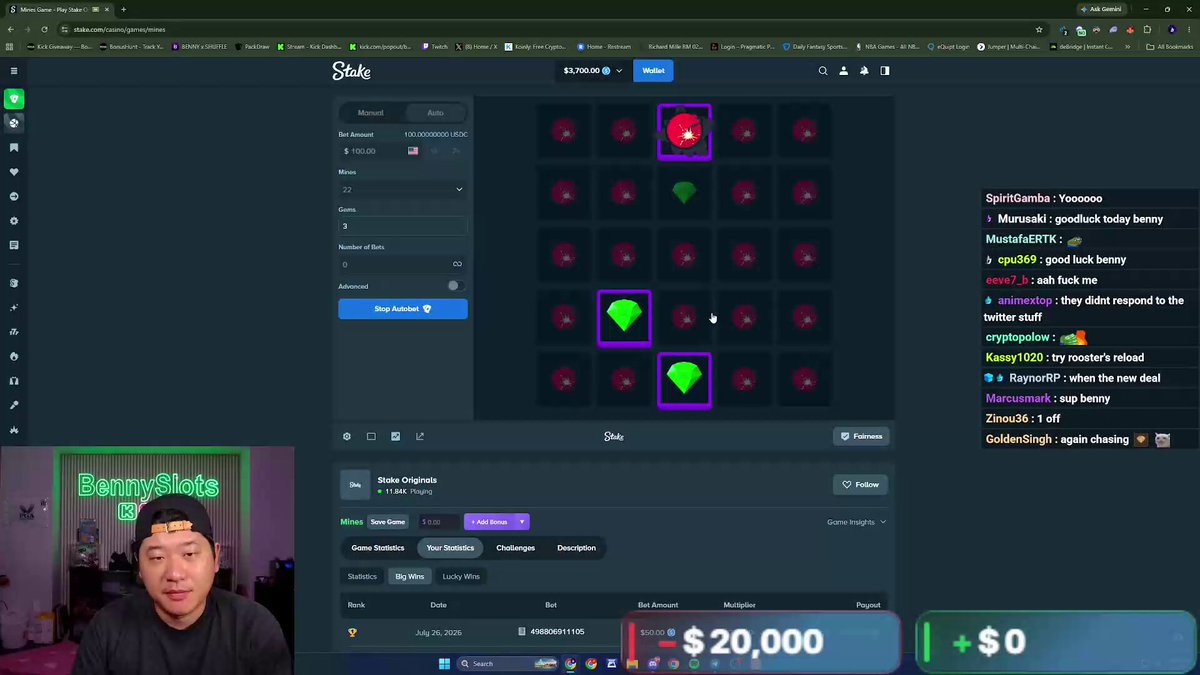Click the Fairness button

point(861,436)
